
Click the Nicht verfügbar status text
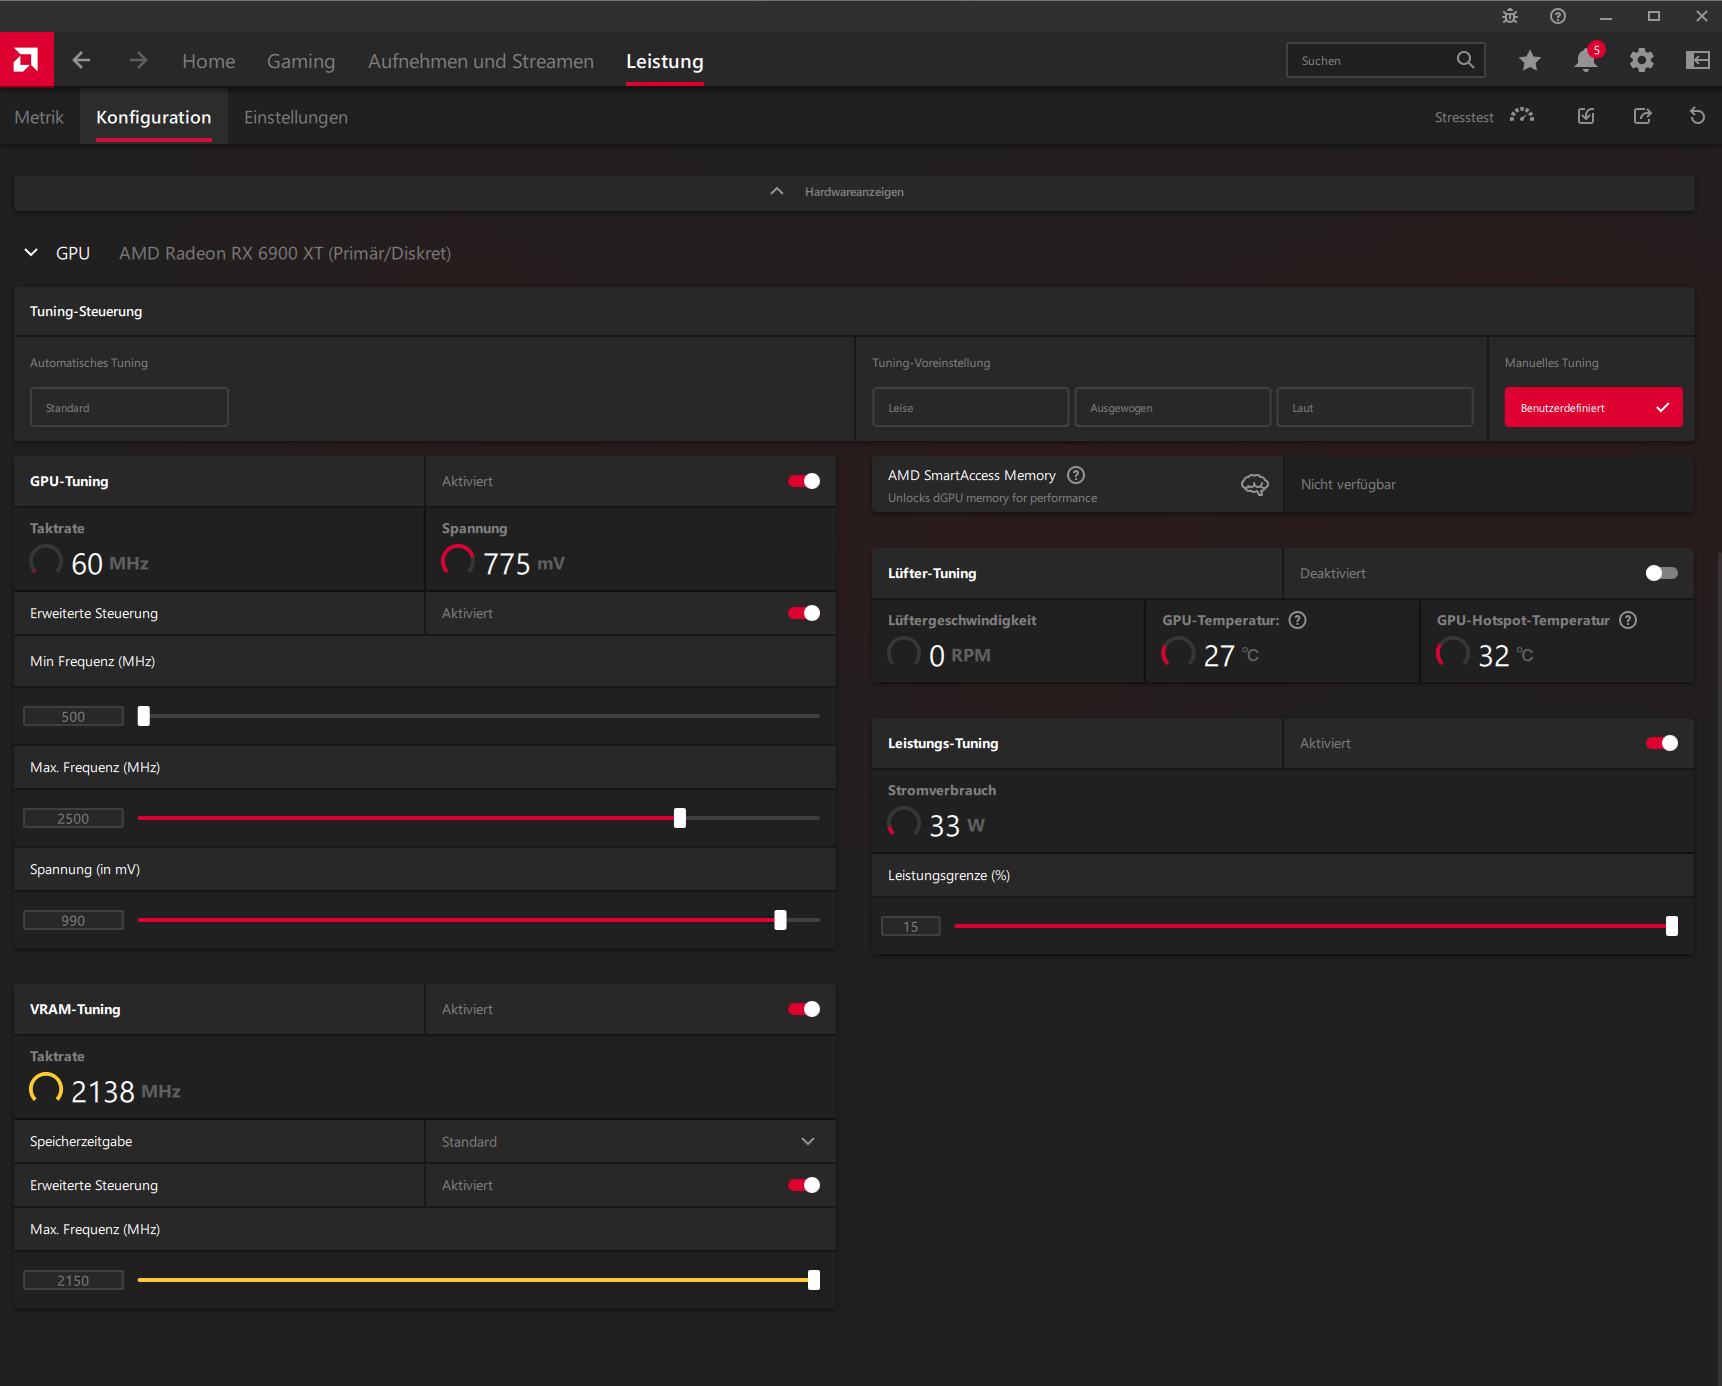point(1348,484)
